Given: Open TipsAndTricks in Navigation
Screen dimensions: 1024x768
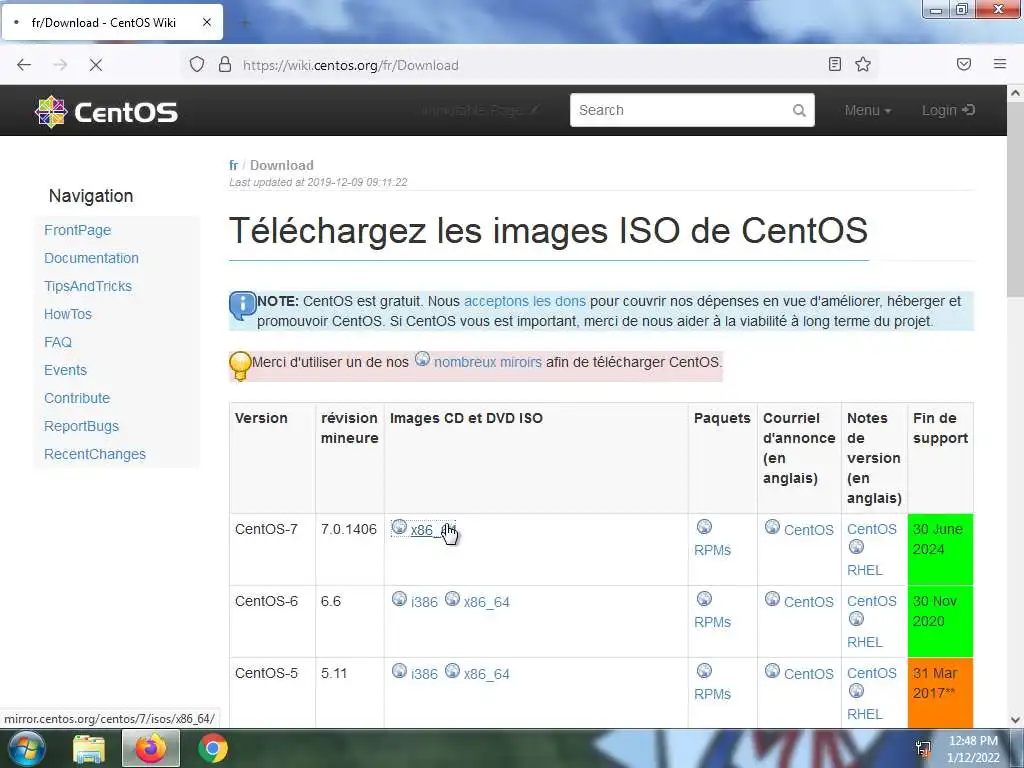Looking at the screenshot, I should pyautogui.click(x=88, y=286).
